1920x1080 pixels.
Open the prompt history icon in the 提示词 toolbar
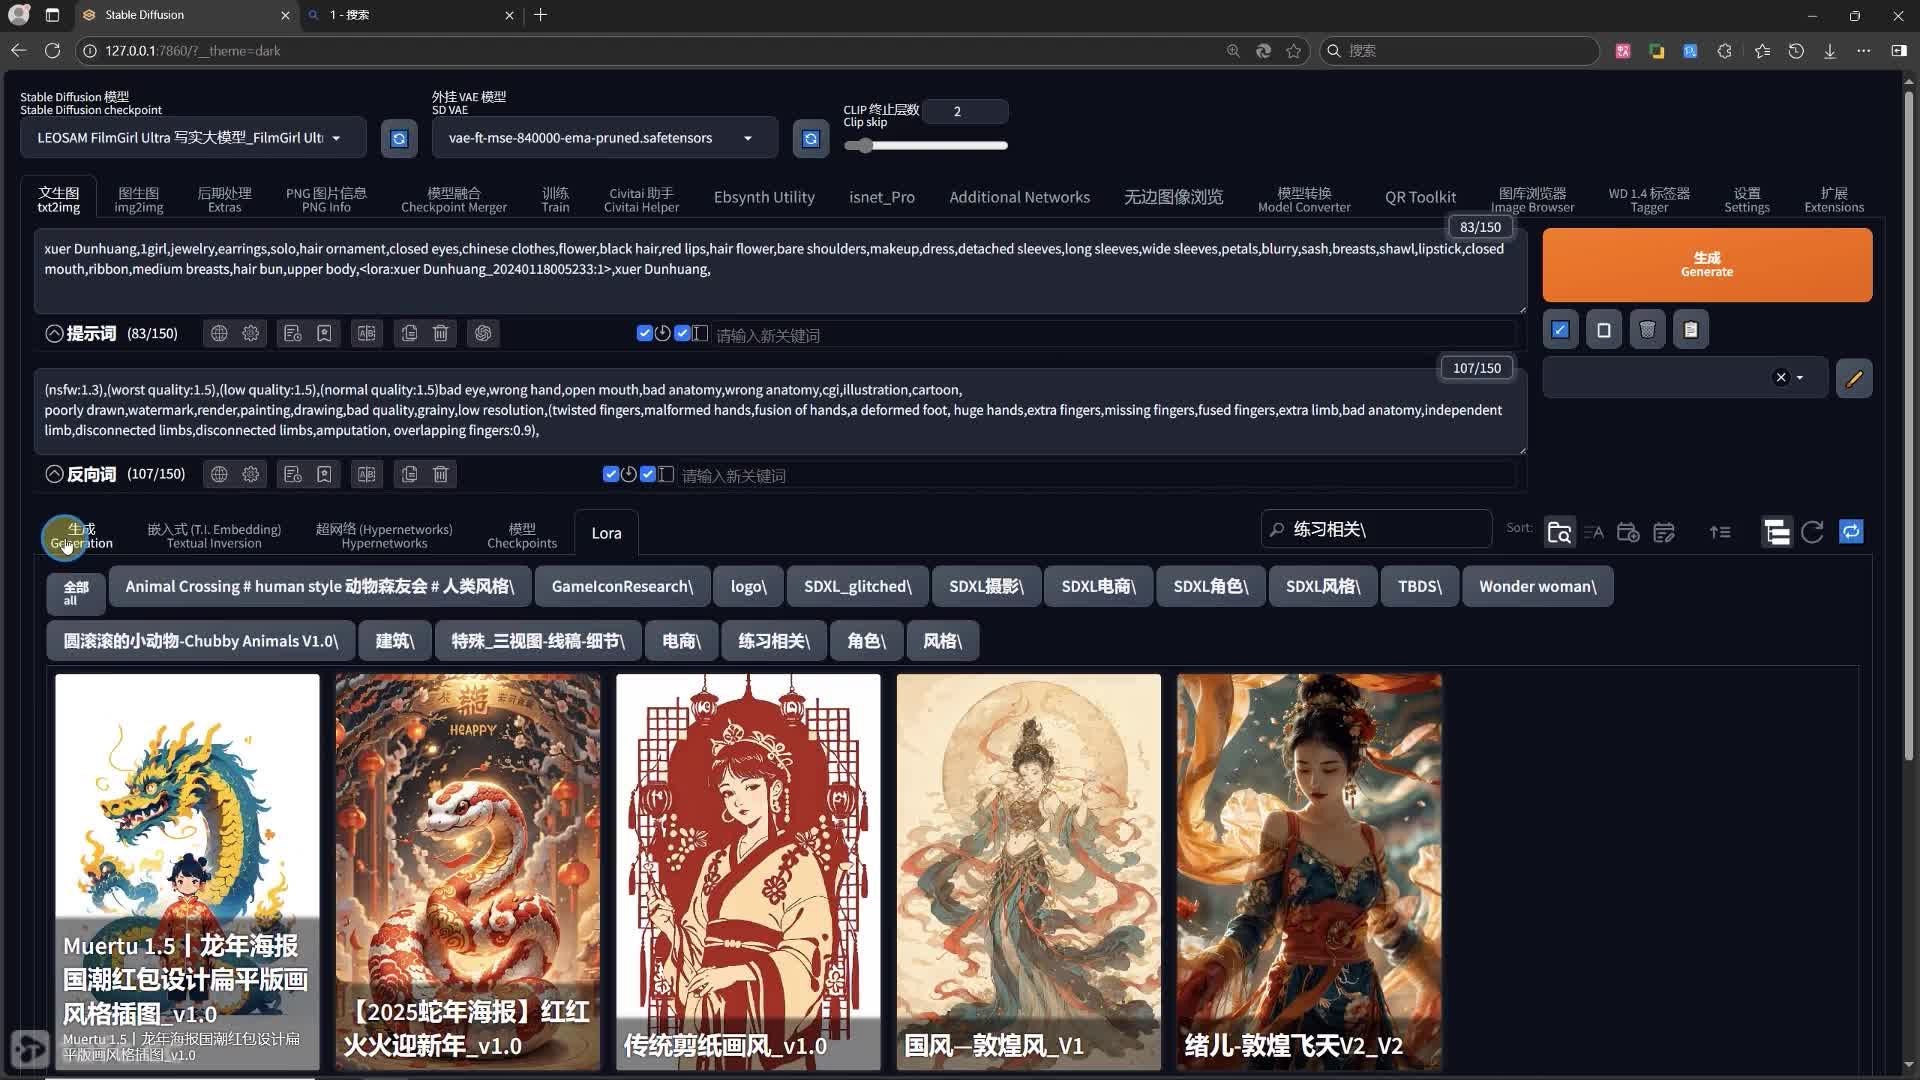pyautogui.click(x=292, y=333)
